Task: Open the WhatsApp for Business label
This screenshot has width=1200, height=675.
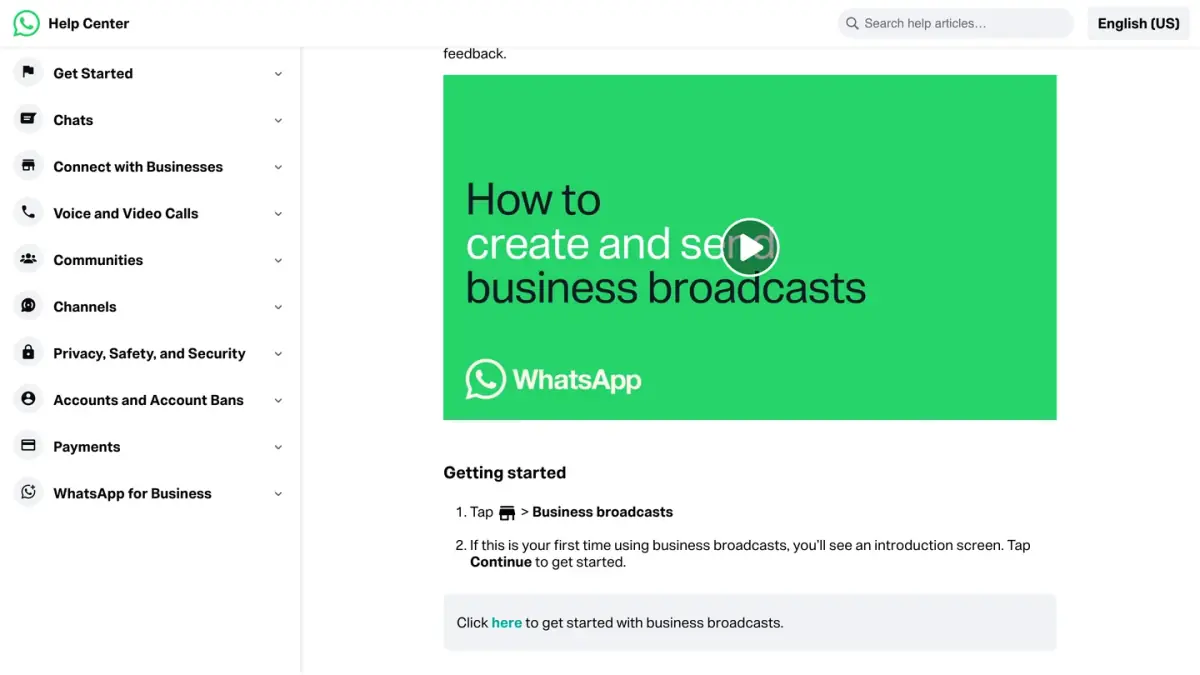Action: point(132,493)
